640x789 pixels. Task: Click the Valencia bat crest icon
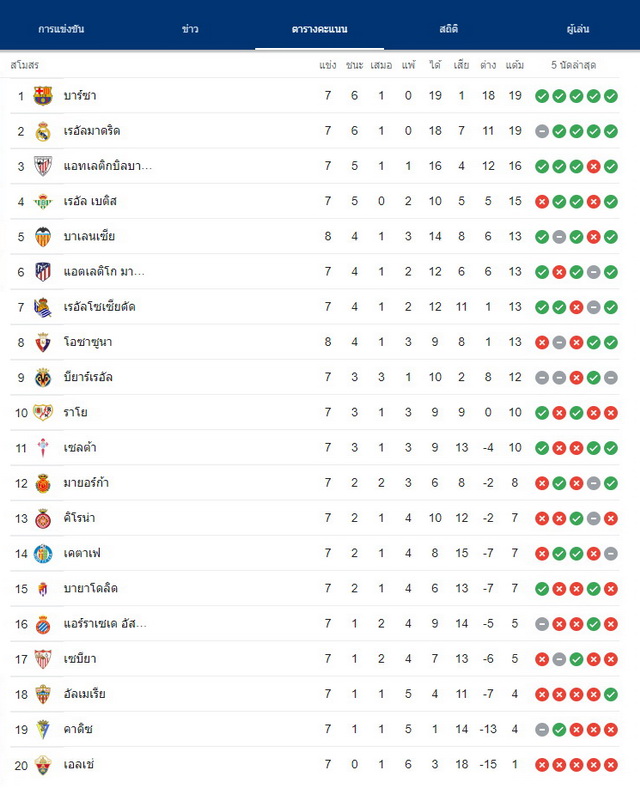pyautogui.click(x=43, y=236)
